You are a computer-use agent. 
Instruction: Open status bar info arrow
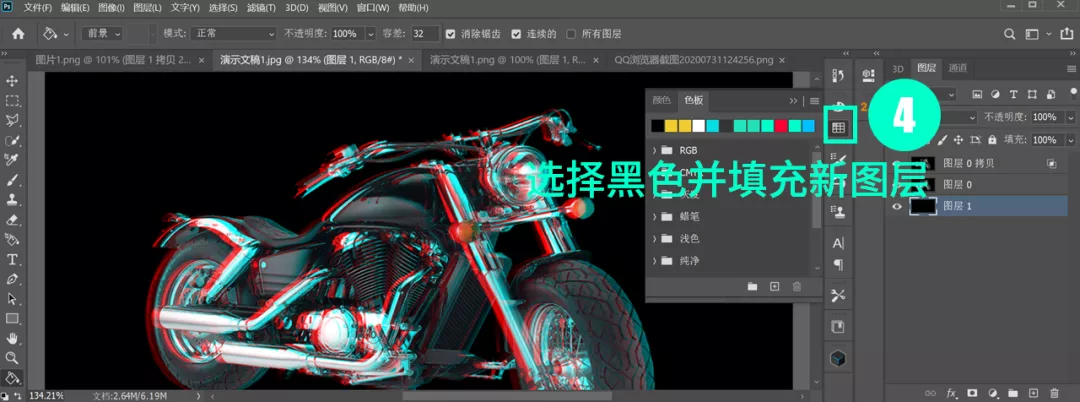[200, 396]
